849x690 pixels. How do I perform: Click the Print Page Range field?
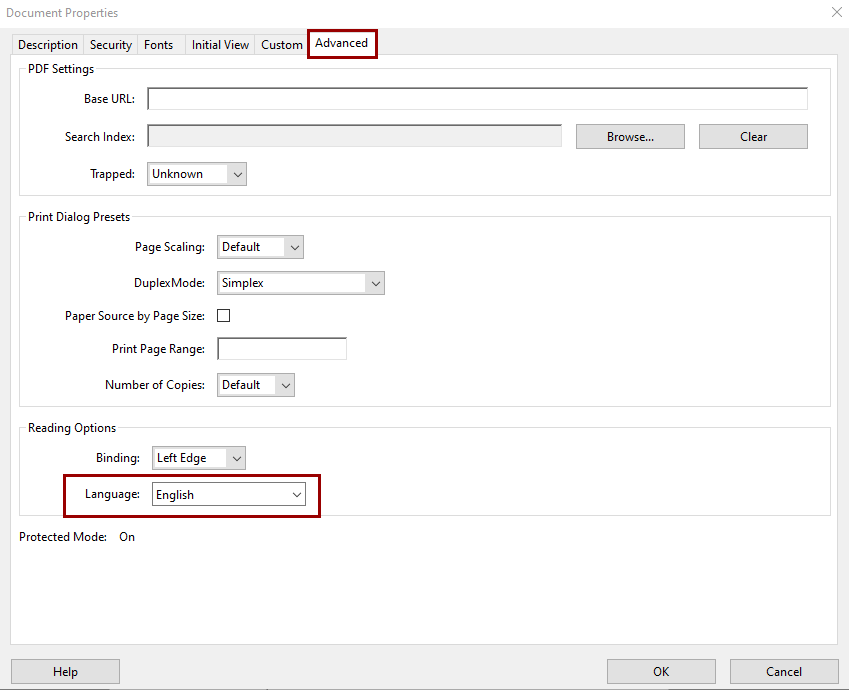(282, 349)
